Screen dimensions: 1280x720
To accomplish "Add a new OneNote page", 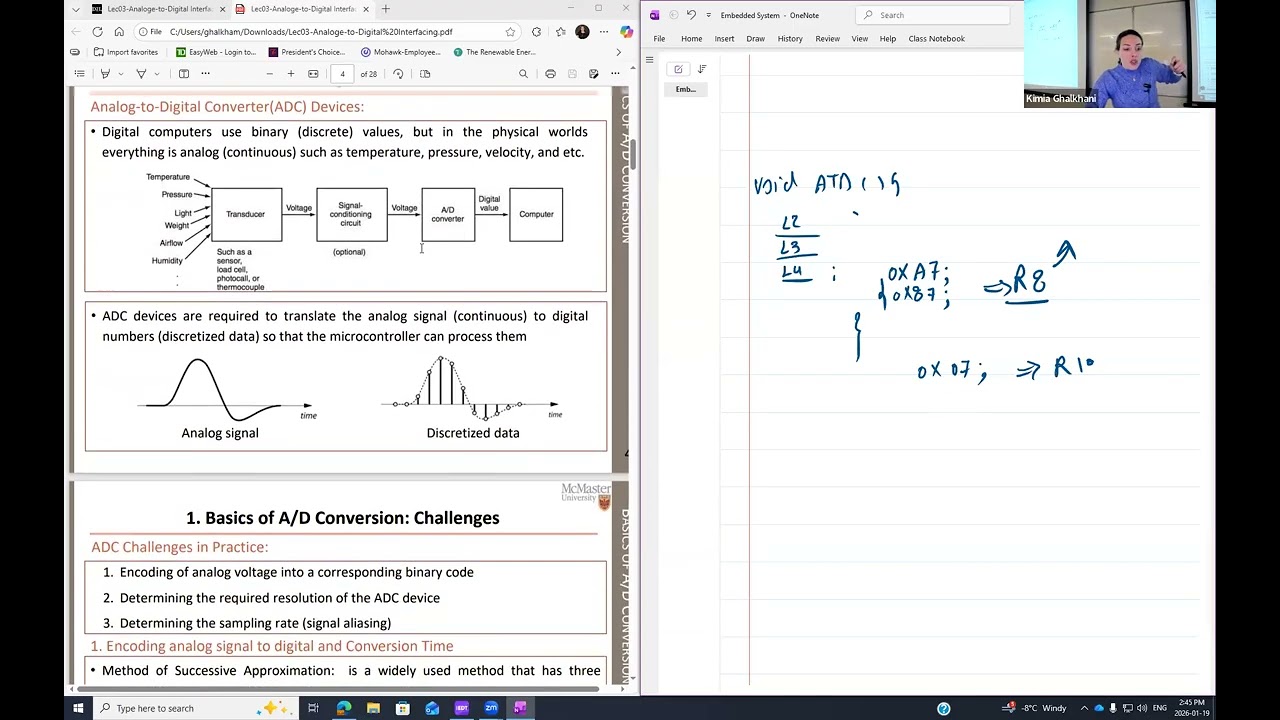I will [x=678, y=69].
